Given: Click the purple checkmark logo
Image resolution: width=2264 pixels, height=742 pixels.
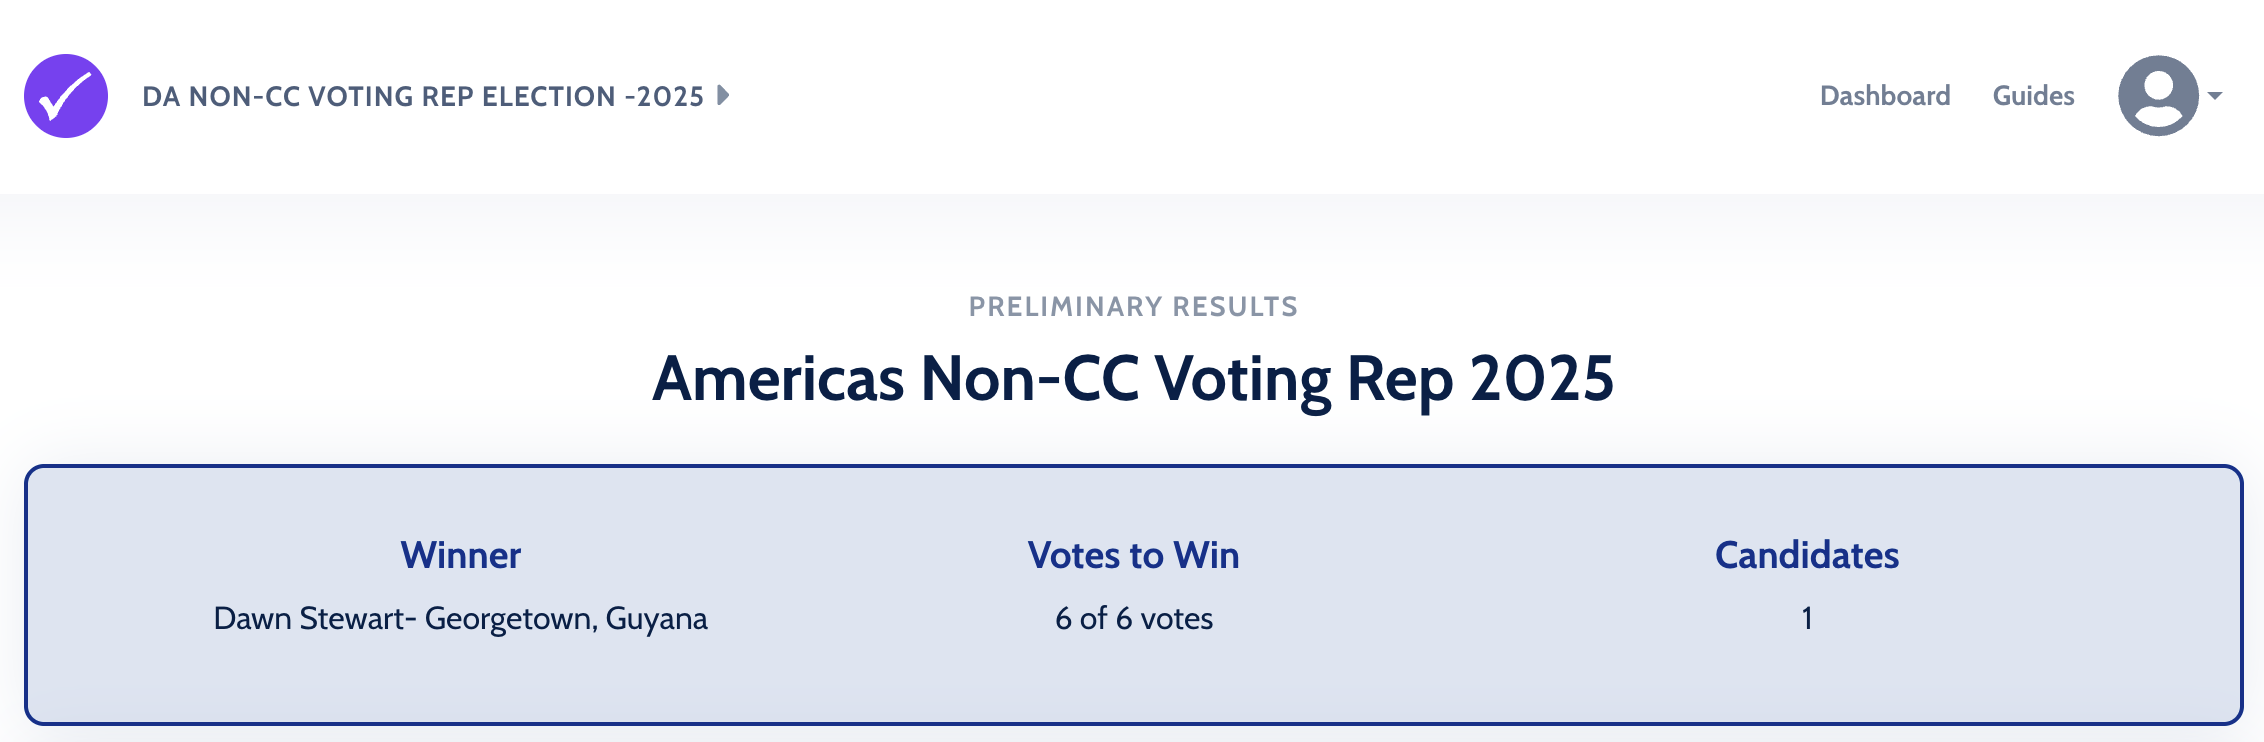Looking at the screenshot, I should [66, 96].
